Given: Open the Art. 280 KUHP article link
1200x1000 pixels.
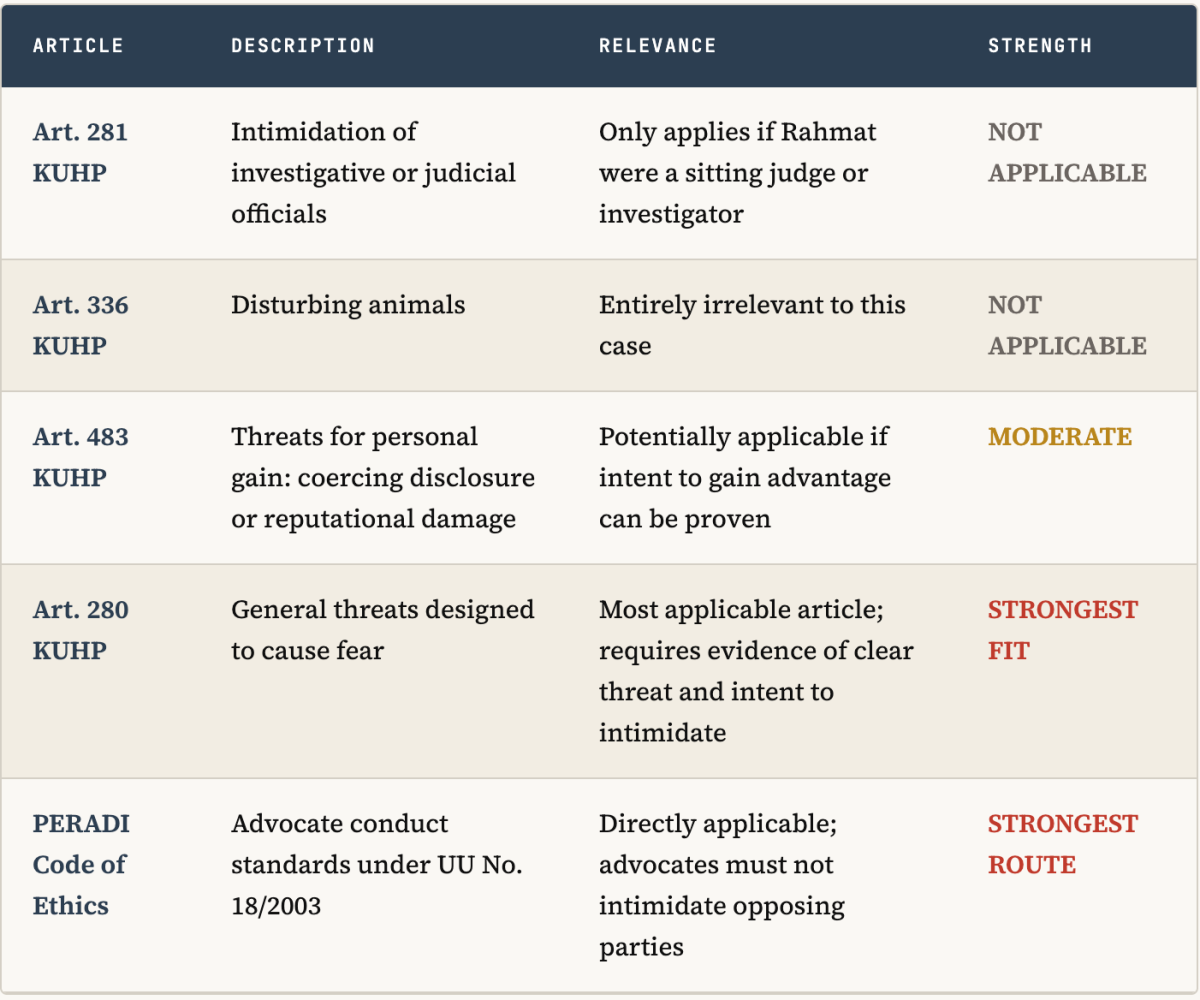Looking at the screenshot, I should coord(81,630).
